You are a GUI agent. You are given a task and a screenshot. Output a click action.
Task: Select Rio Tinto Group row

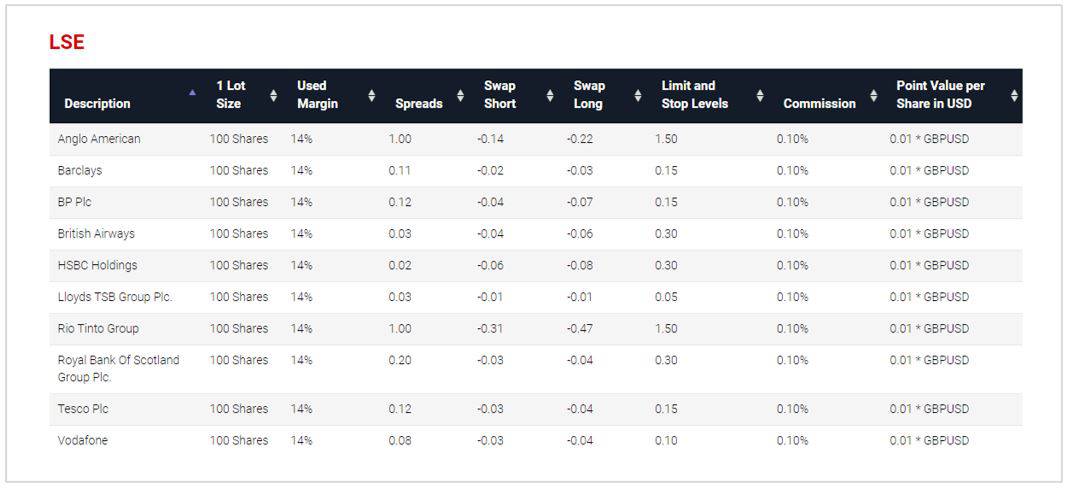point(536,329)
